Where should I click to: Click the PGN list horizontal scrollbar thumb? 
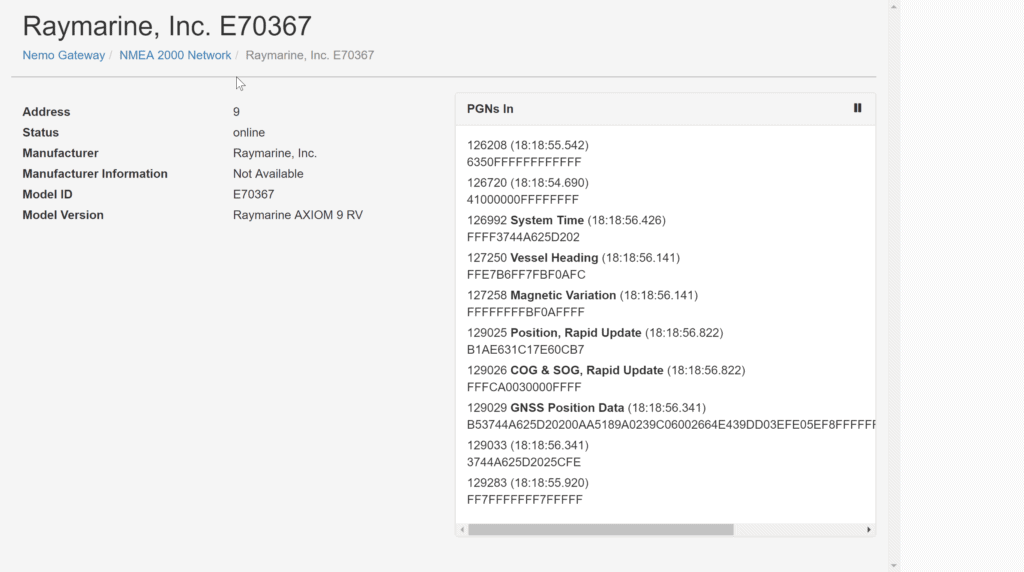pyautogui.click(x=601, y=530)
